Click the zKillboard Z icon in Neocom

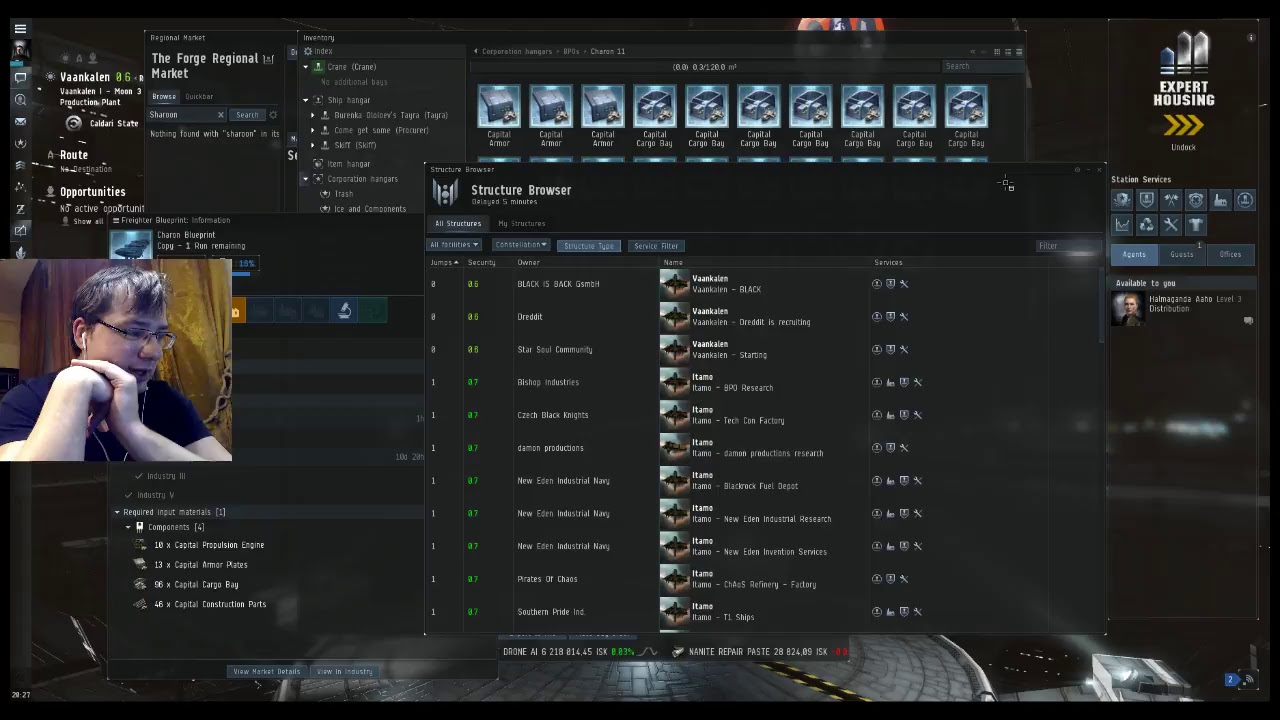click(20, 209)
